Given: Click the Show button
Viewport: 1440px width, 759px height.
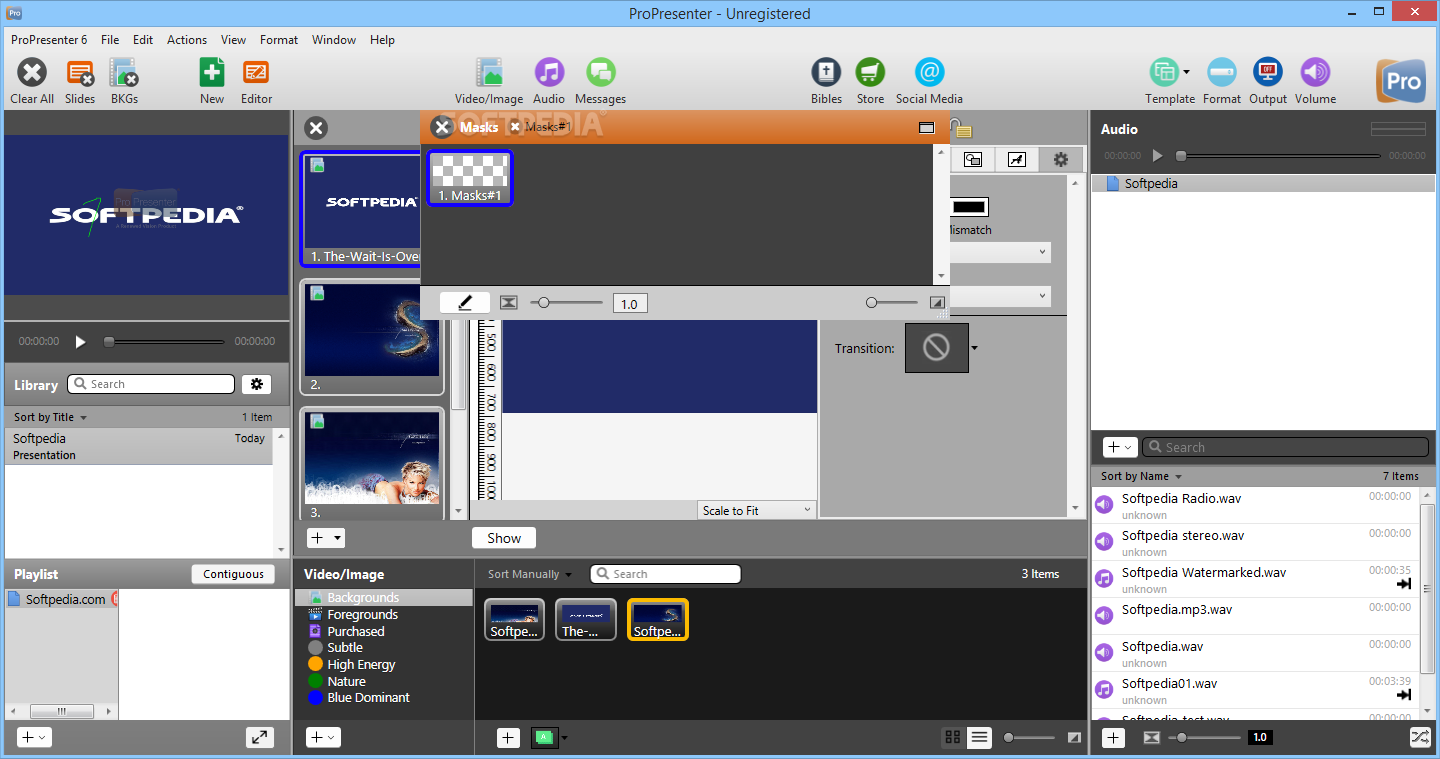Looking at the screenshot, I should (504, 538).
